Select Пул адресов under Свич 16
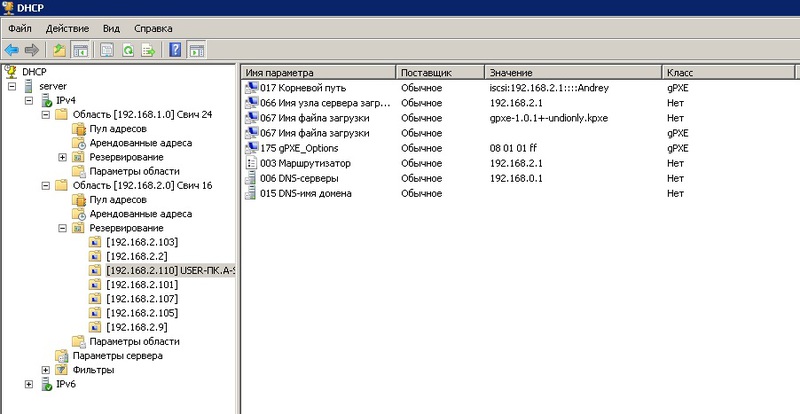 (118, 200)
